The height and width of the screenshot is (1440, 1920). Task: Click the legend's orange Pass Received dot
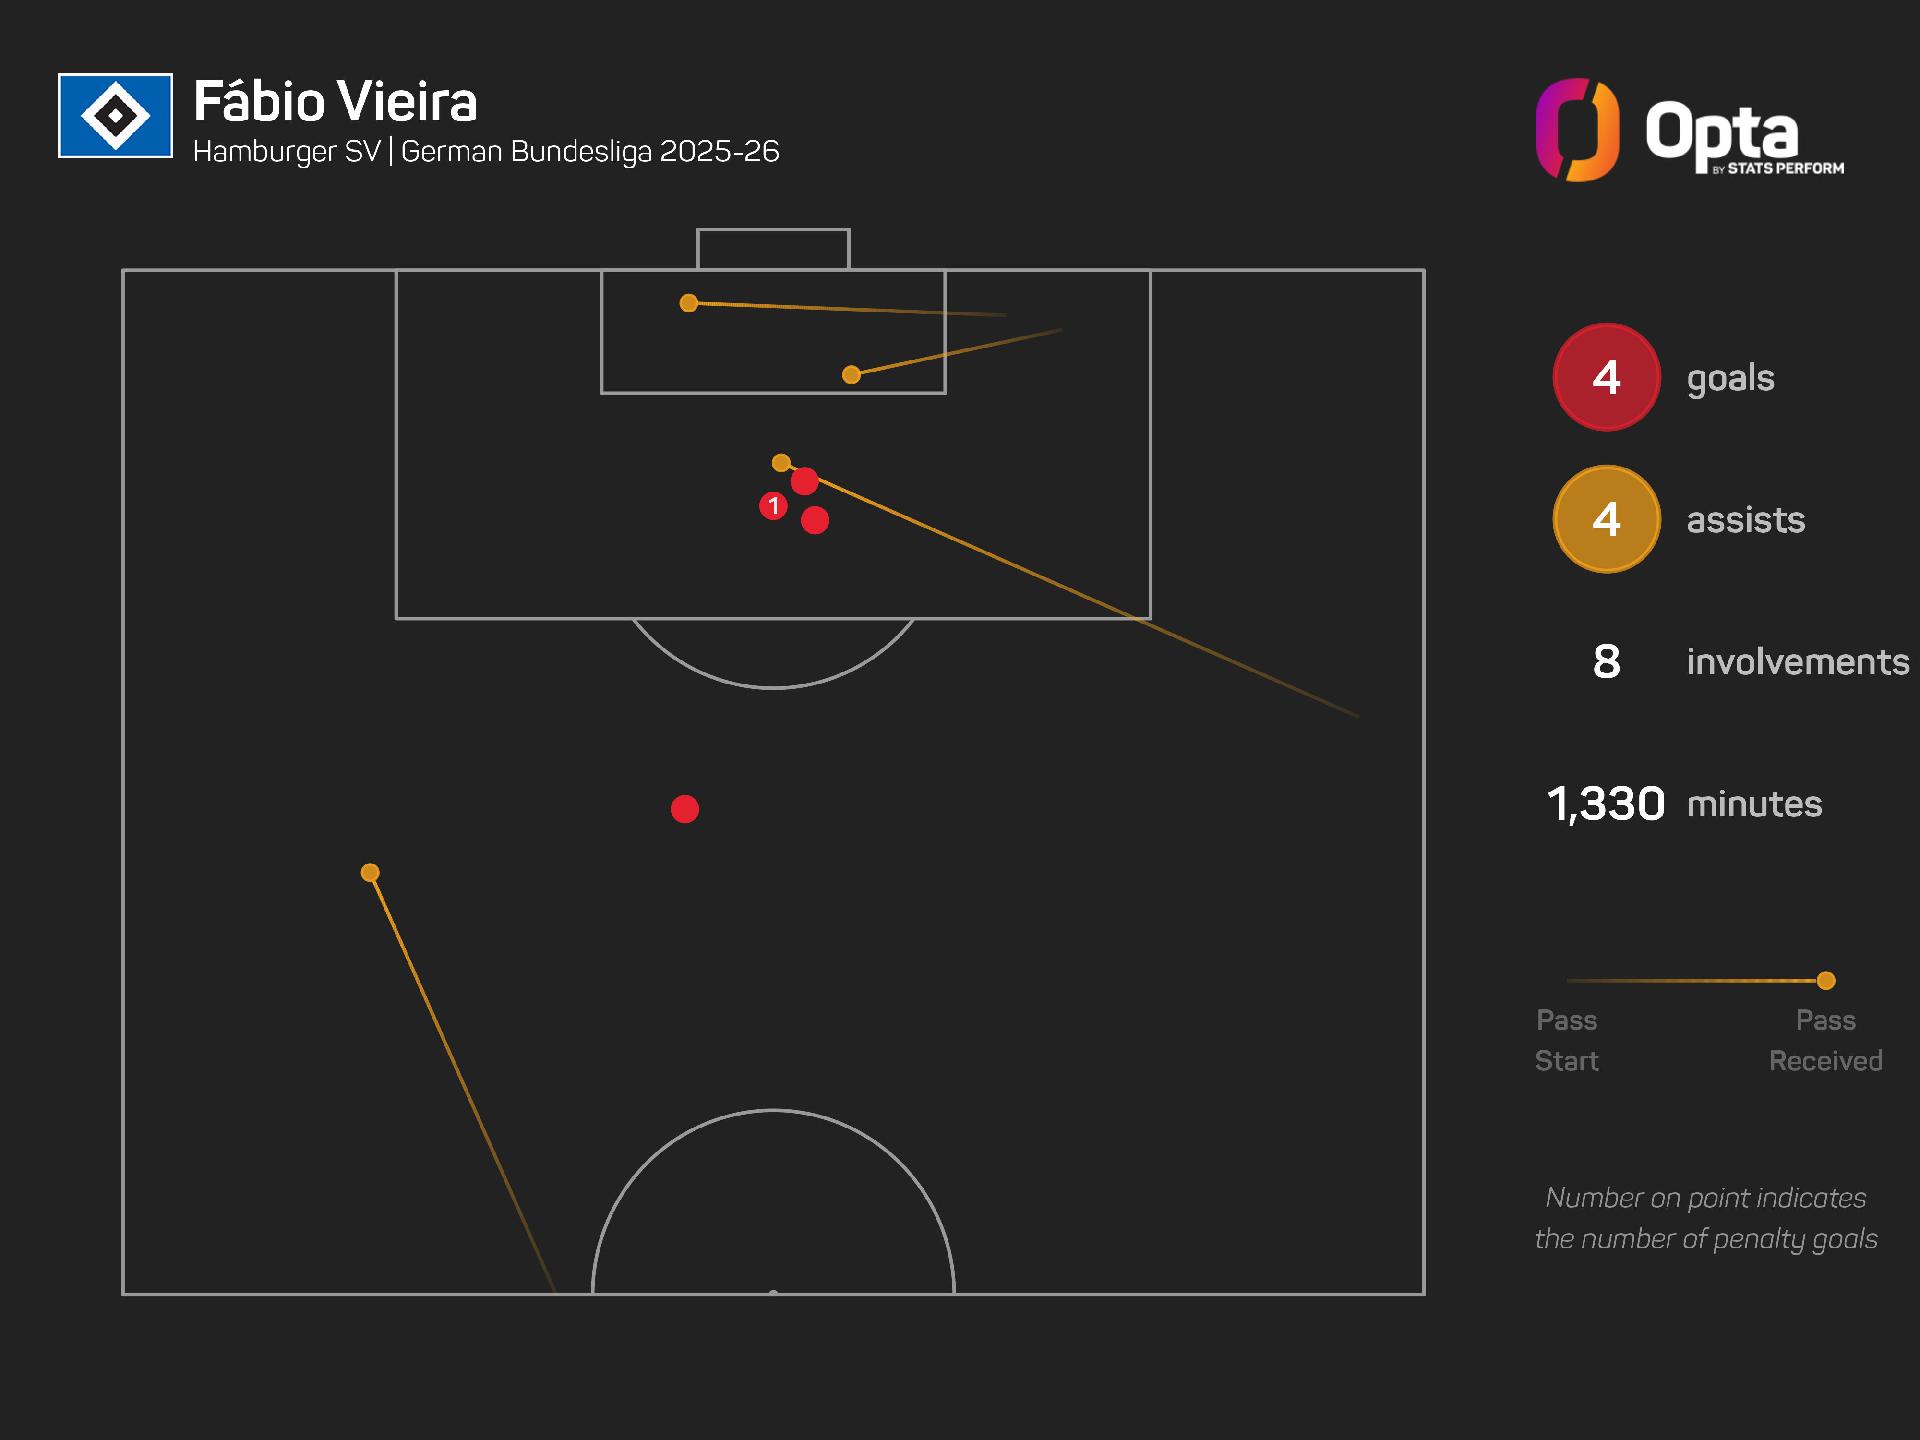[x=1826, y=981]
